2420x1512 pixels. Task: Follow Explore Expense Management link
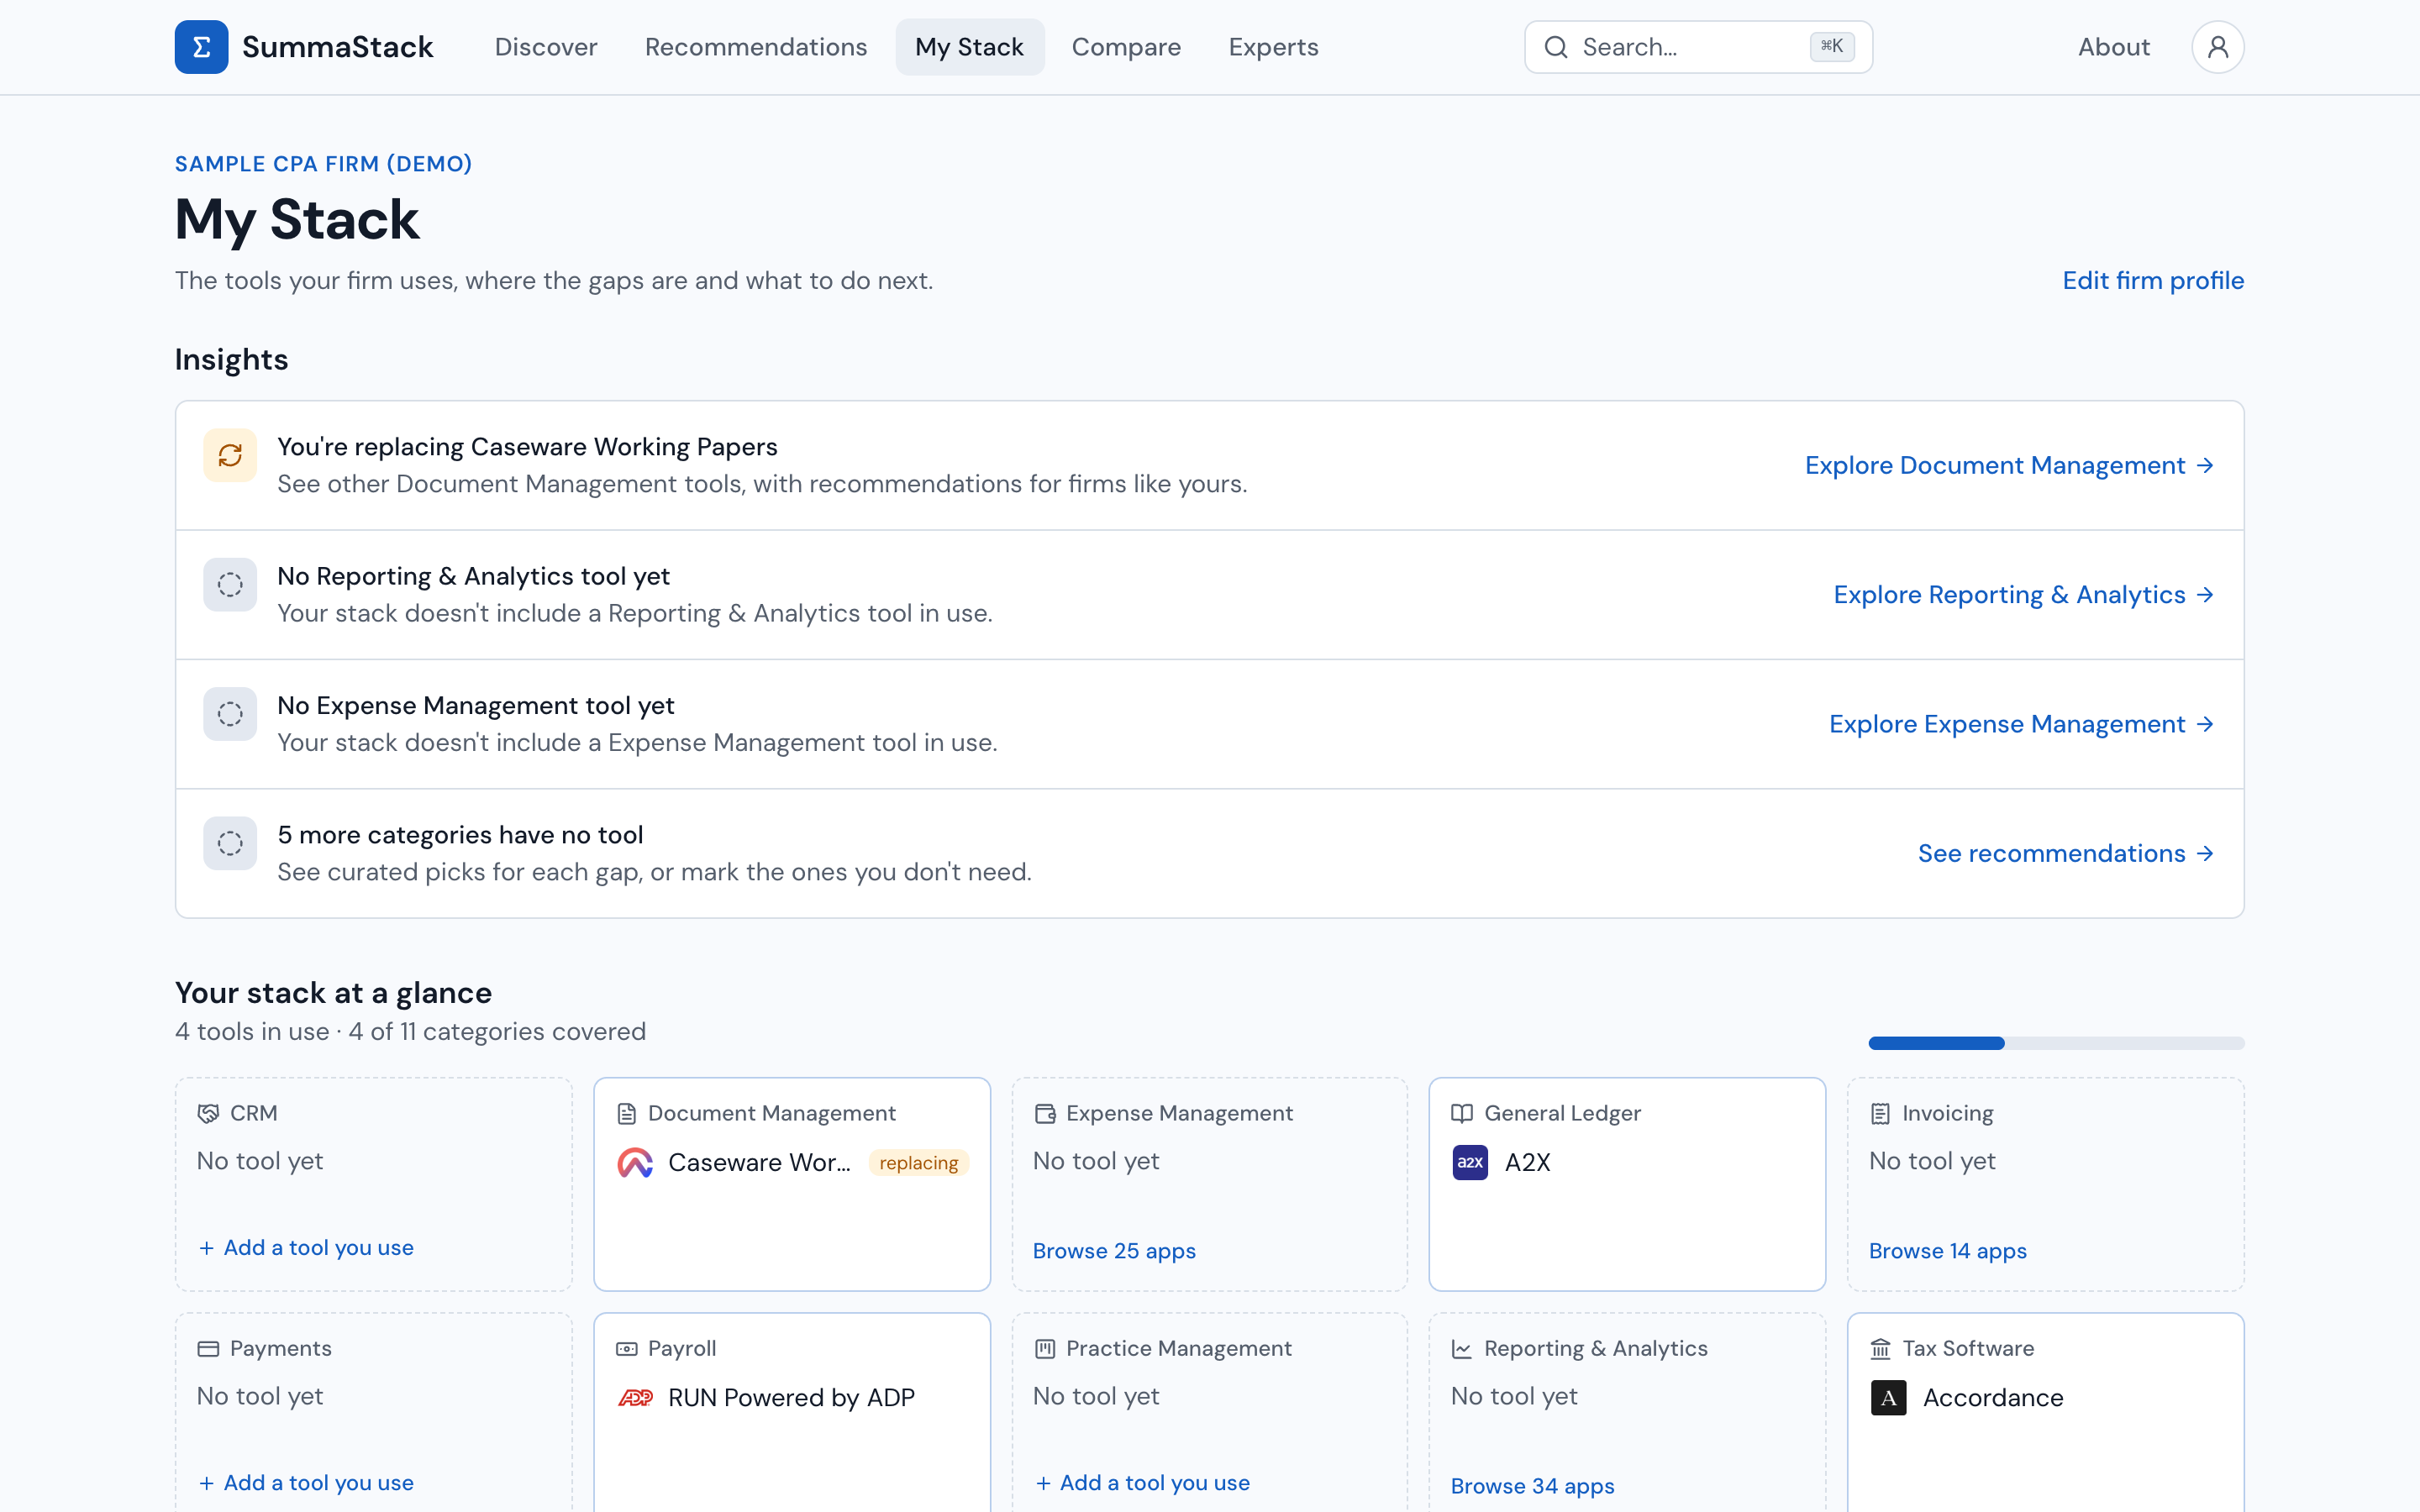point(2021,723)
